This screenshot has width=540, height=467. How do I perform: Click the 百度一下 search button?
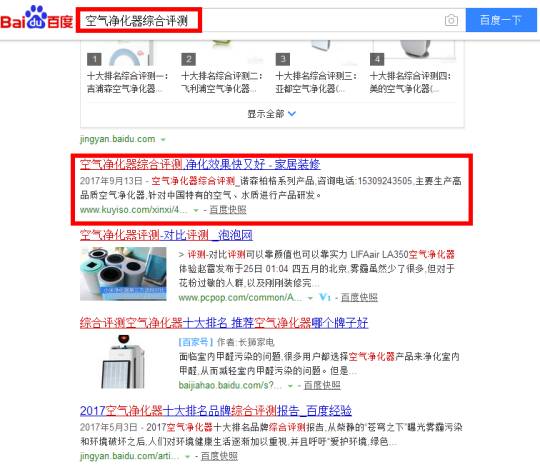[x=501, y=20]
